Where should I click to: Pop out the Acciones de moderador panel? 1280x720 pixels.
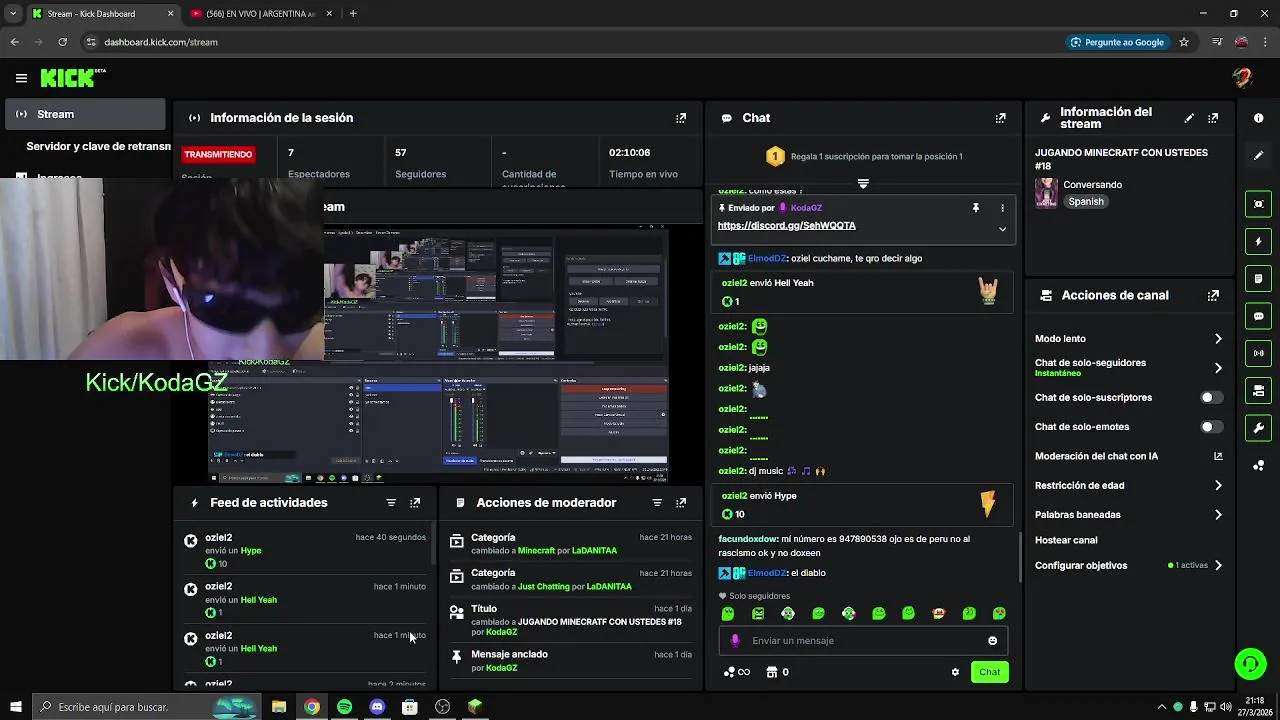coord(681,503)
